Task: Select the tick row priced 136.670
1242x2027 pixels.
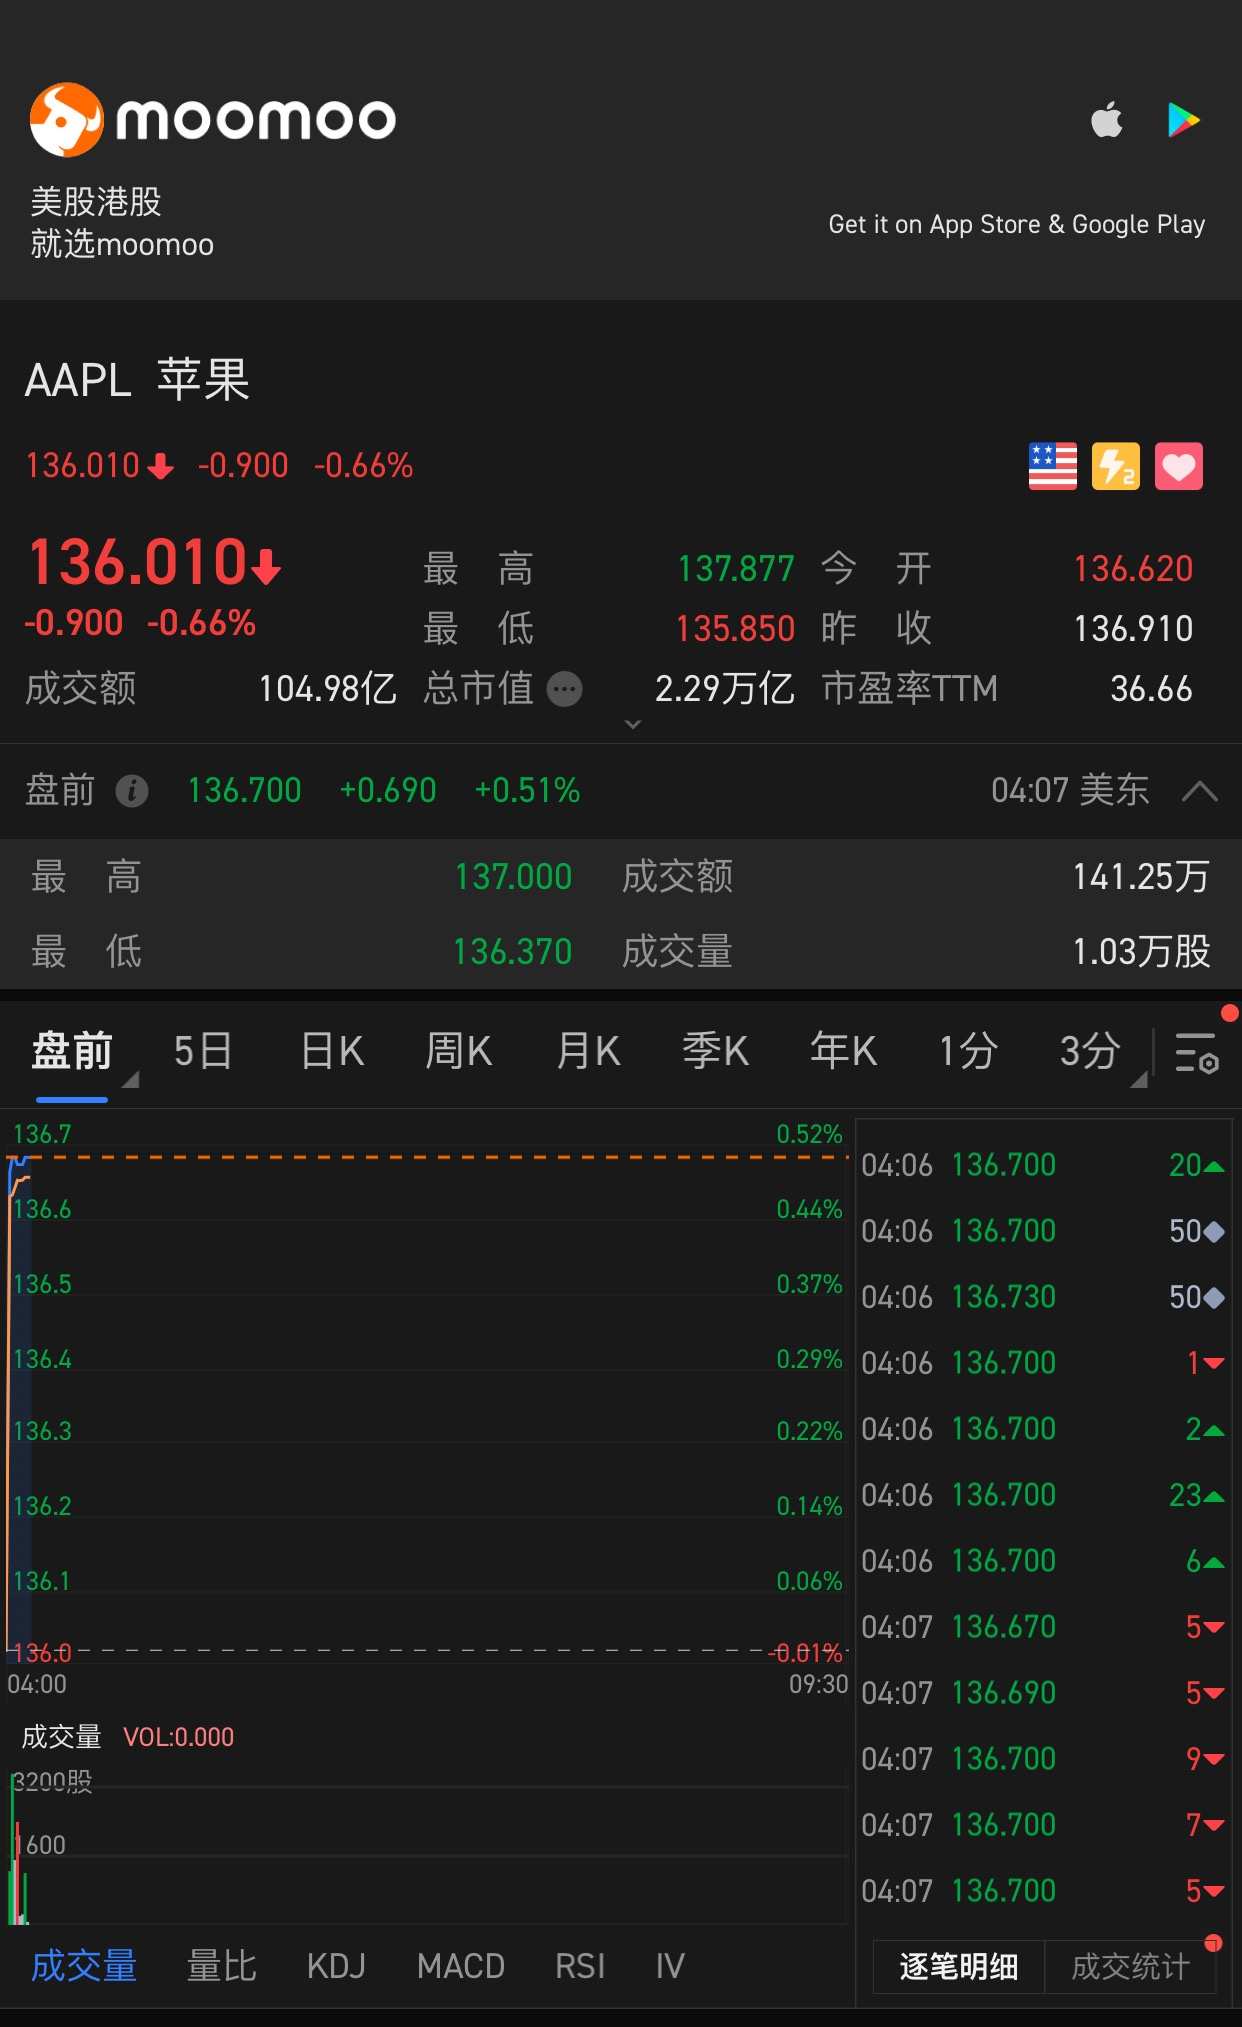Action: pos(1043,1627)
